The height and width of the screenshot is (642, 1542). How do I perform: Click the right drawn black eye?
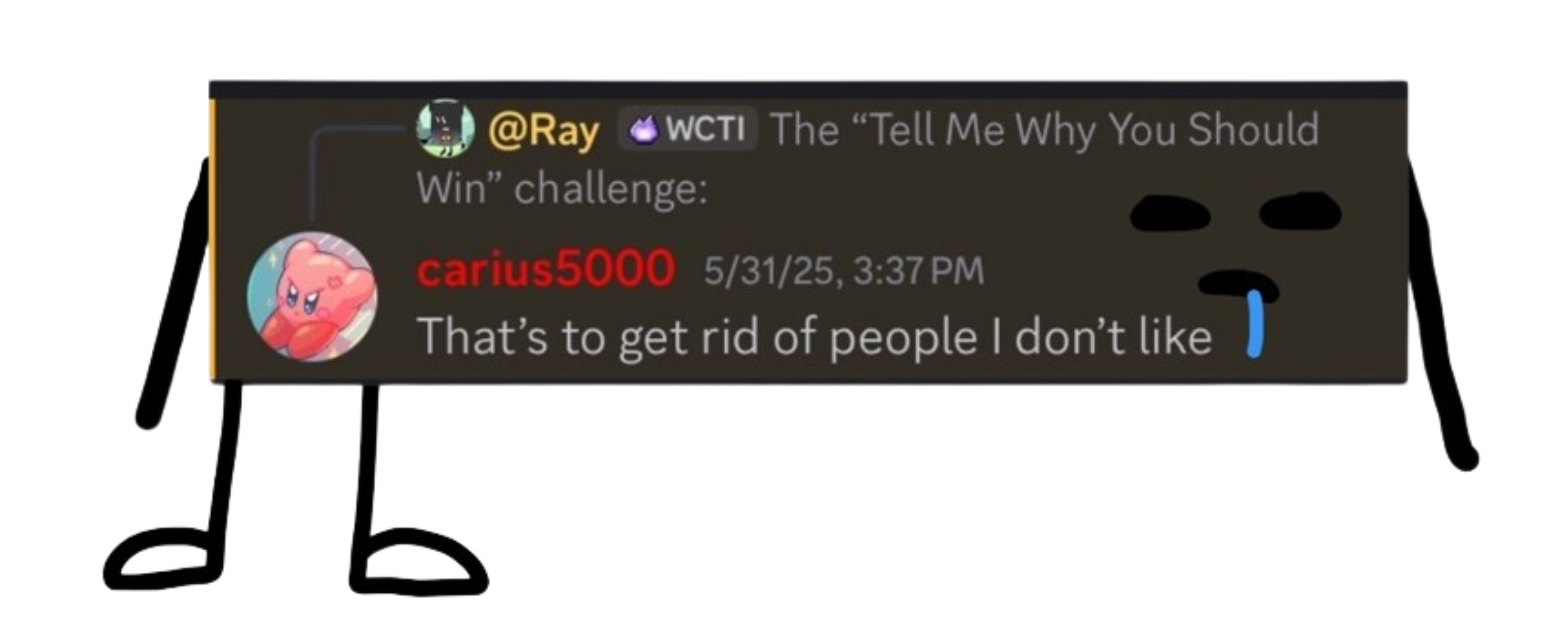point(1299,209)
